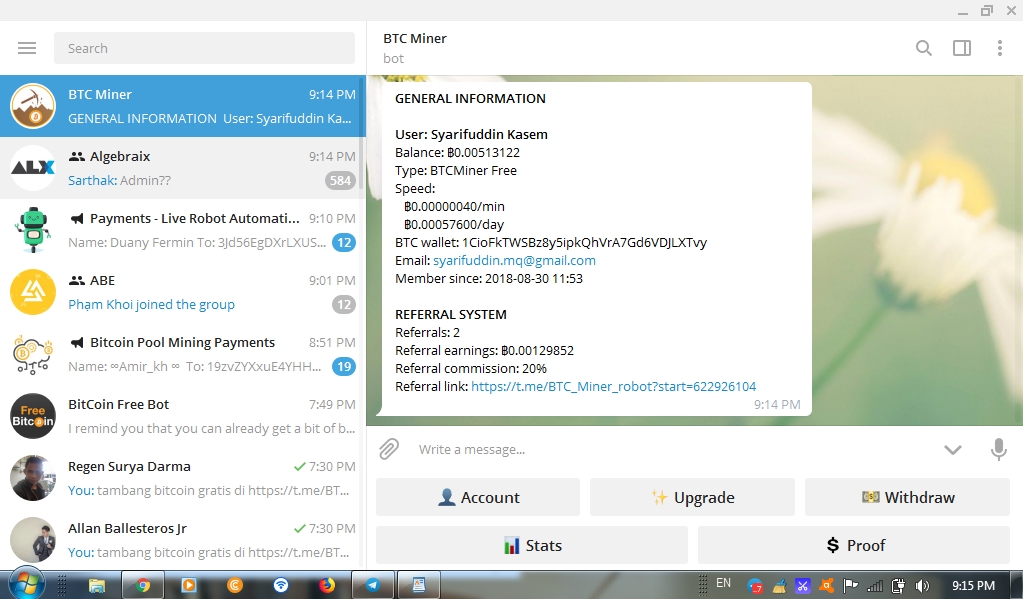Viewport: 1023px width, 599px height.
Task: Click the Search chats field
Action: click(x=204, y=48)
